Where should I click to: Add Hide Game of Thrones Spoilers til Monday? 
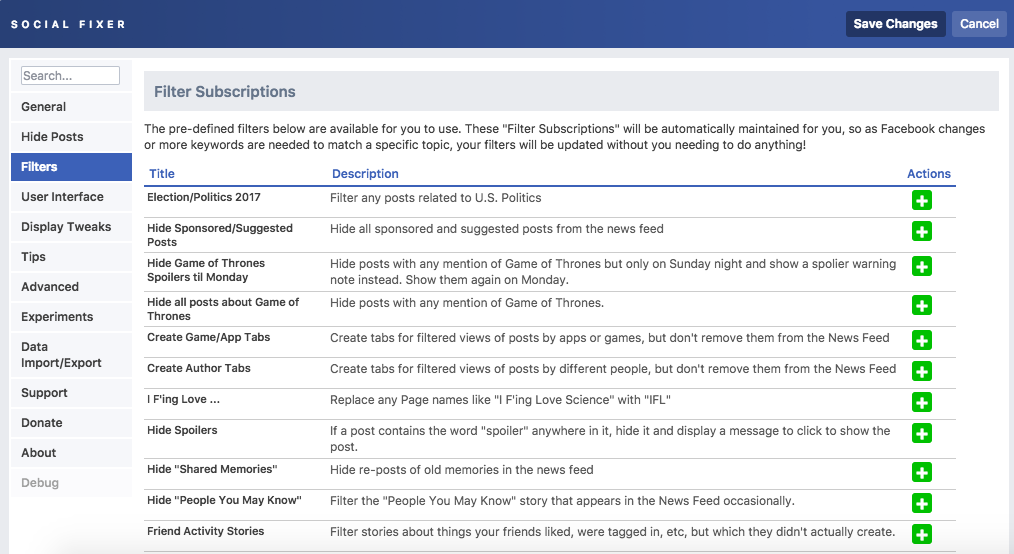pos(922,266)
